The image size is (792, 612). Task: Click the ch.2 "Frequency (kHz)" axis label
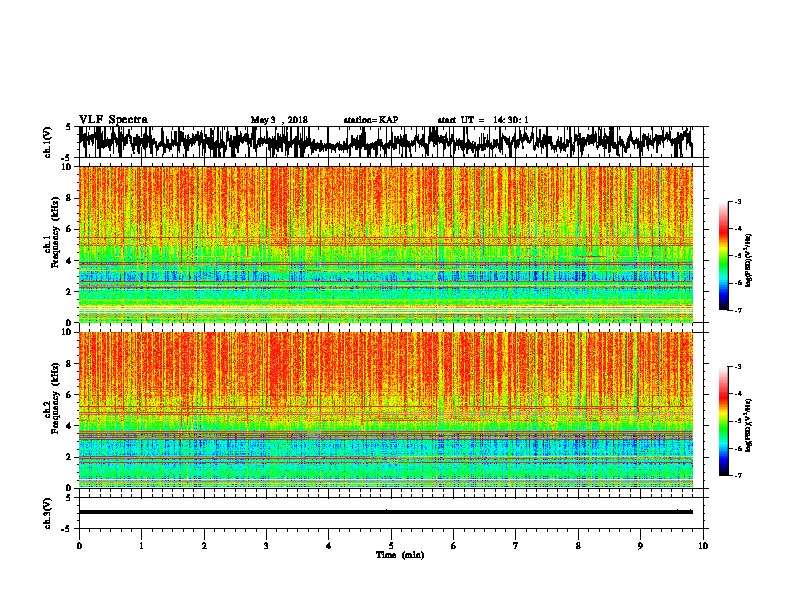coord(55,398)
